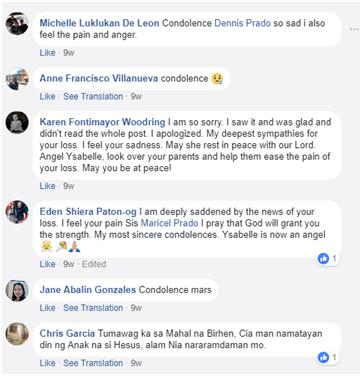Image resolution: width=362 pixels, height=376 pixels.
Task: Click the Chris Garcia name link
Action: [67, 333]
